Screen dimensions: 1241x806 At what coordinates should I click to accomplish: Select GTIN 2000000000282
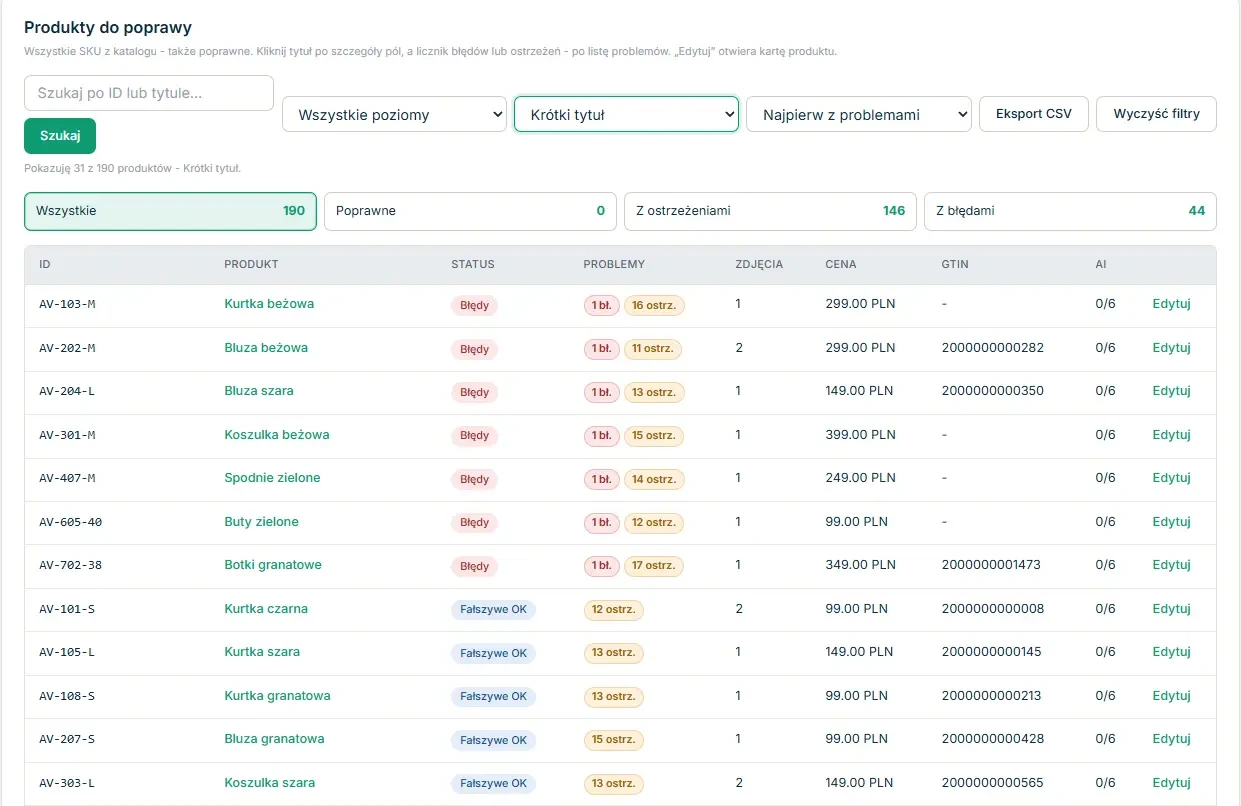click(x=992, y=348)
